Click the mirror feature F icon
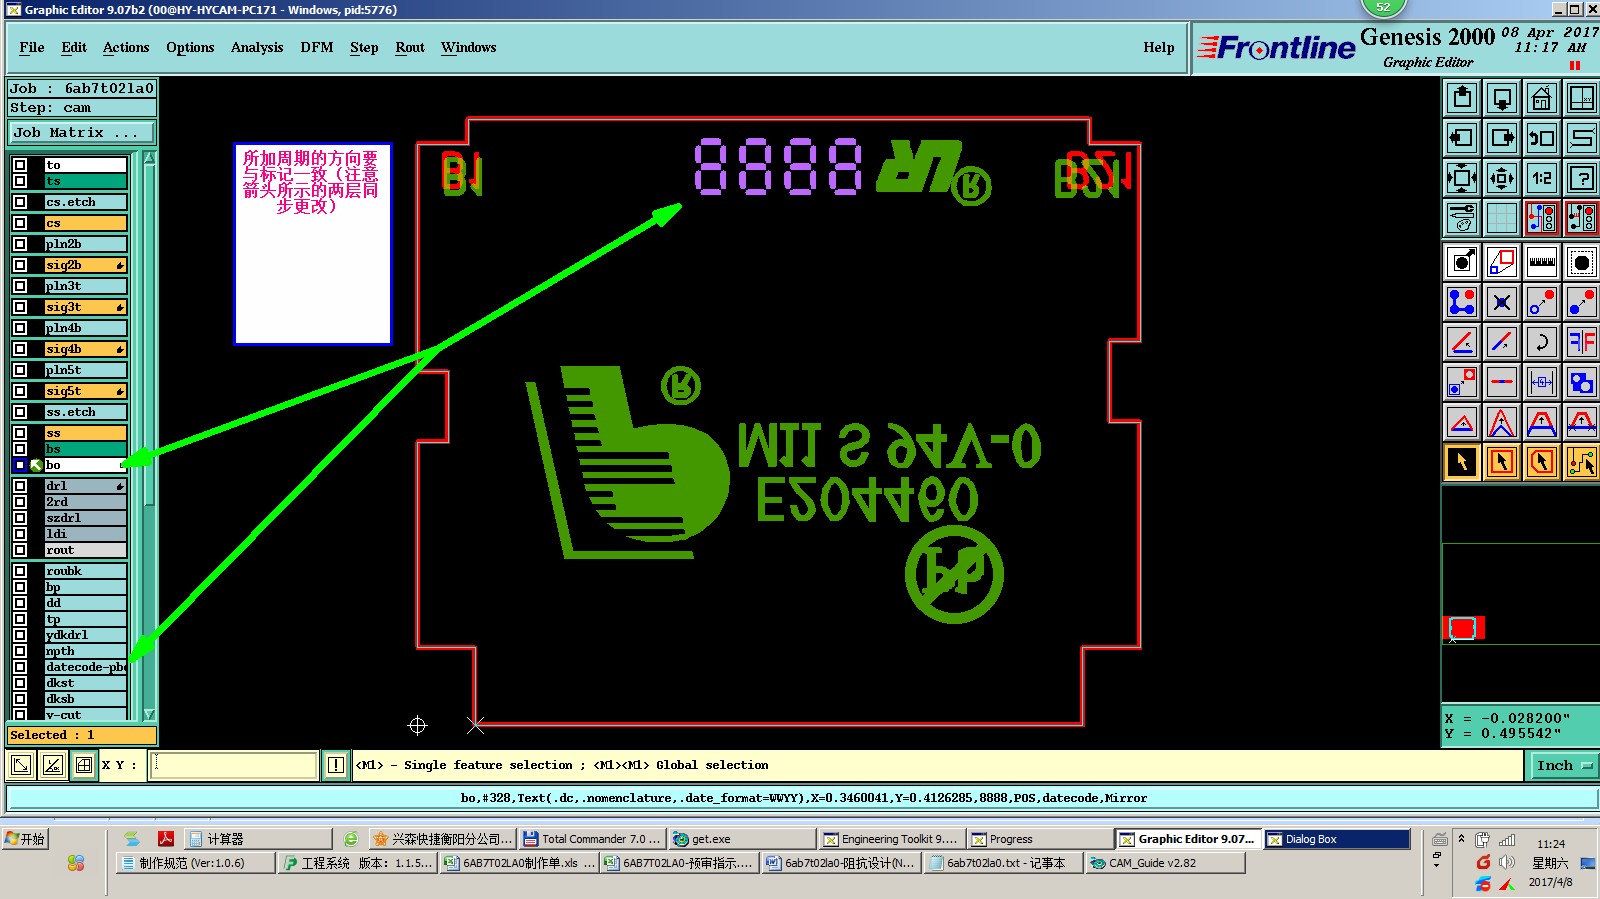Screen dimensions: 1600x899 click(x=1582, y=342)
